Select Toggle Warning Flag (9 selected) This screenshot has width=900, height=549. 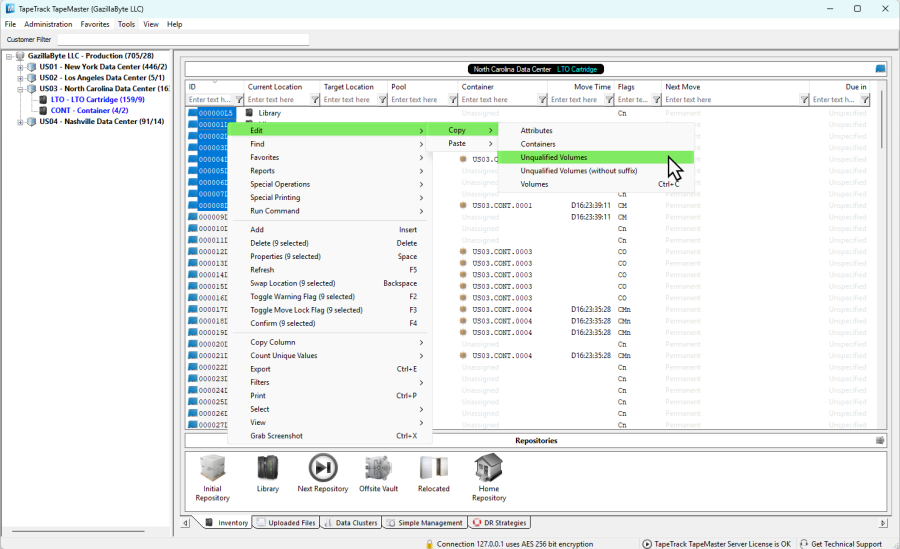(328, 296)
